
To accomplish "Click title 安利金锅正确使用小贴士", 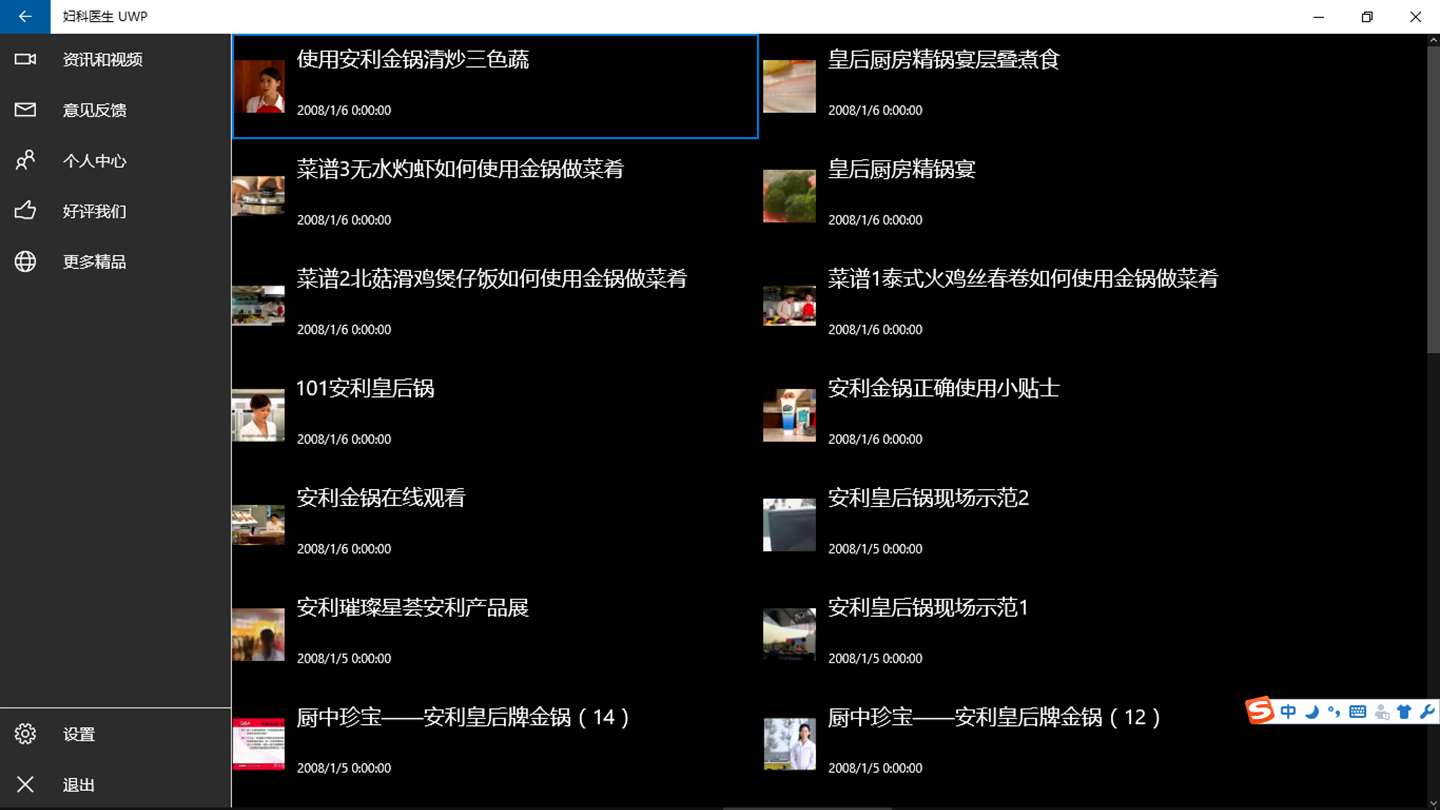I will pyautogui.click(x=944, y=388).
